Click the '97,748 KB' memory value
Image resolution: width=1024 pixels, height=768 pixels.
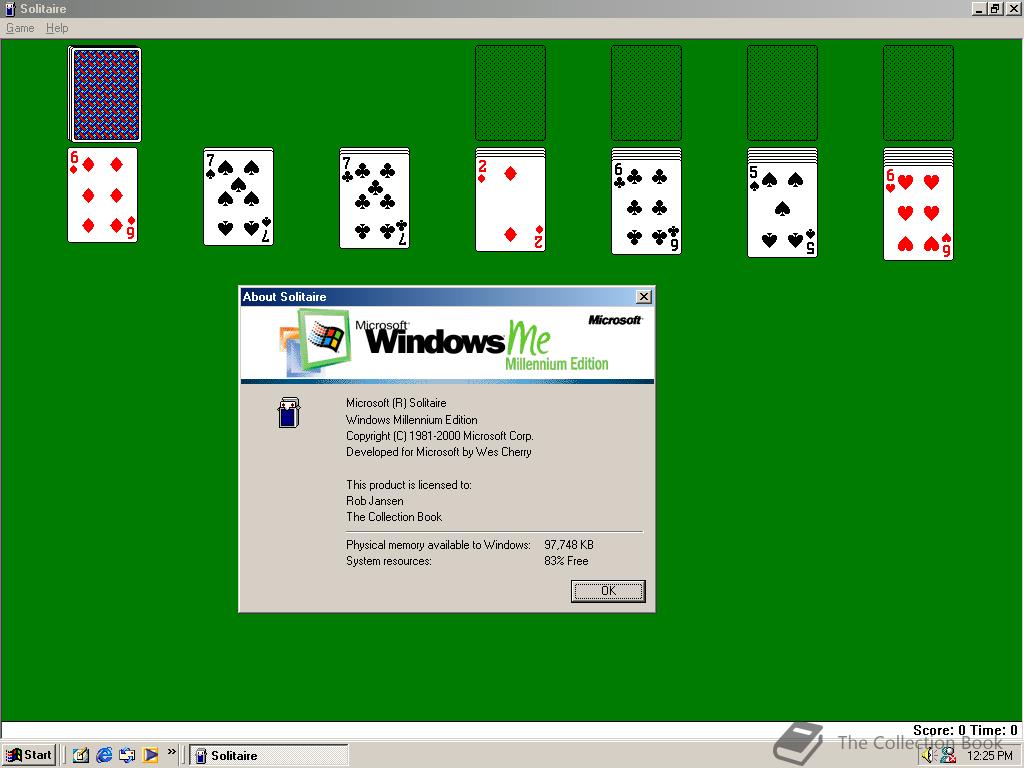point(569,545)
